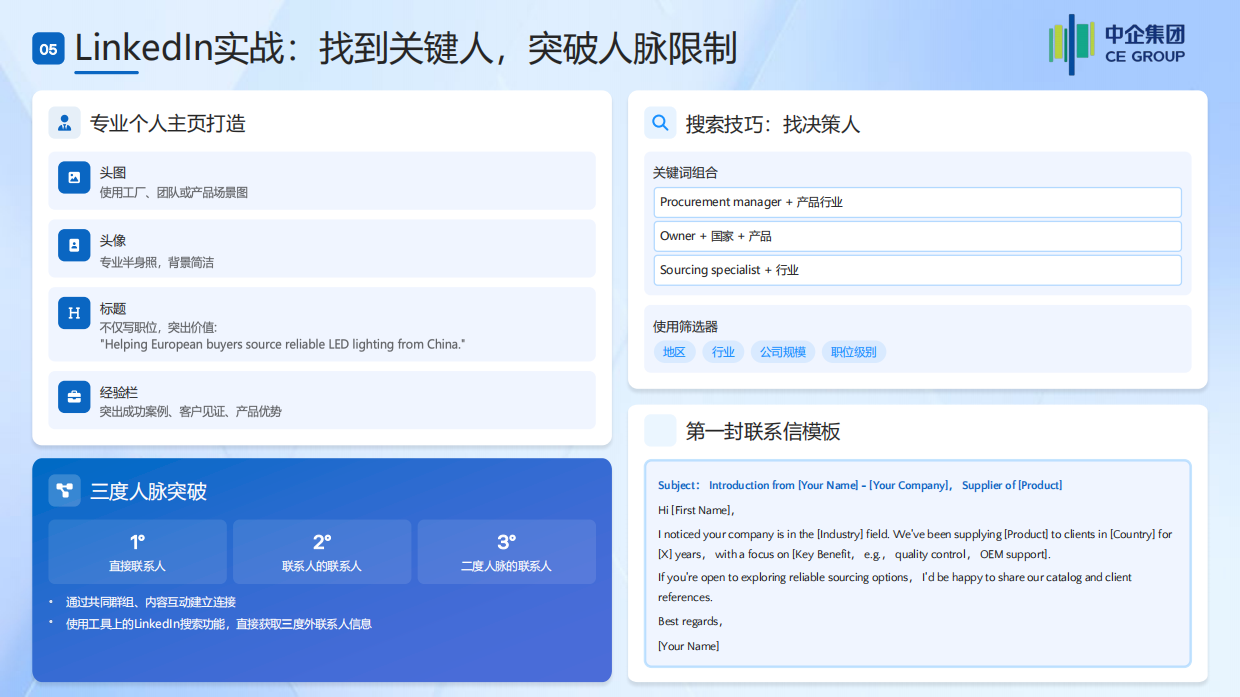Click the 2° connections progress card
The image size is (1240, 697).
pyautogui.click(x=321, y=551)
